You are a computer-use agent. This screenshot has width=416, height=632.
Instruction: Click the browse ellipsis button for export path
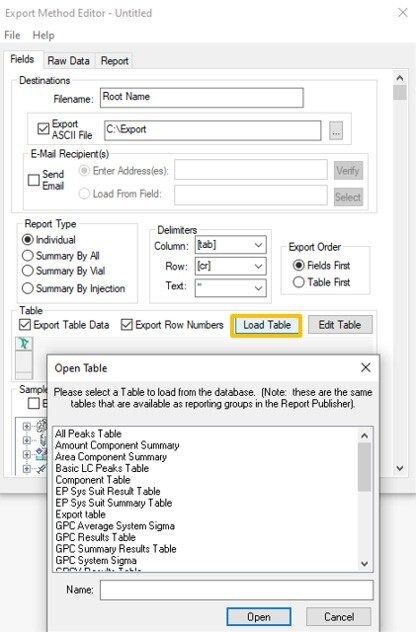pos(336,131)
